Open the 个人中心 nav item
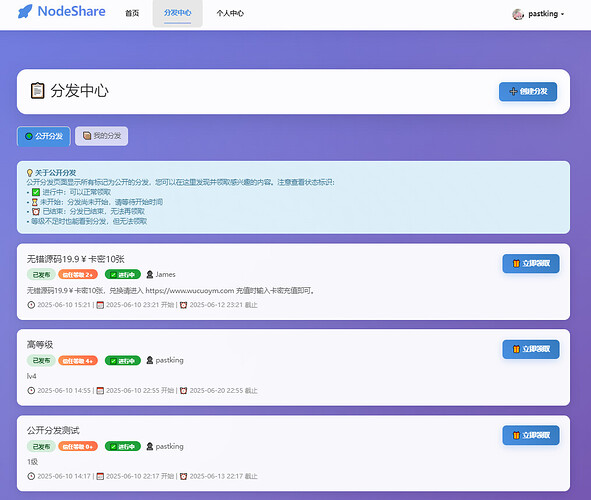Screen dimensions: 591x500 230,13
